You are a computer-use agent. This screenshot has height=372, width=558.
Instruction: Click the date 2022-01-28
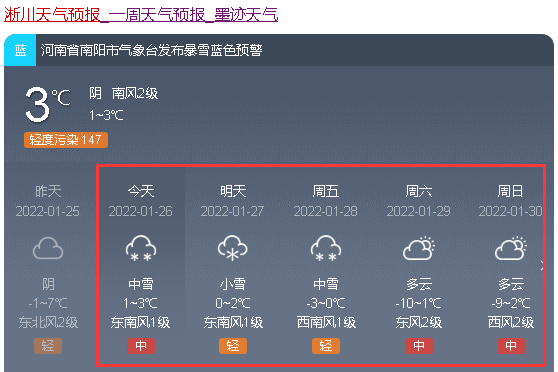(x=326, y=211)
